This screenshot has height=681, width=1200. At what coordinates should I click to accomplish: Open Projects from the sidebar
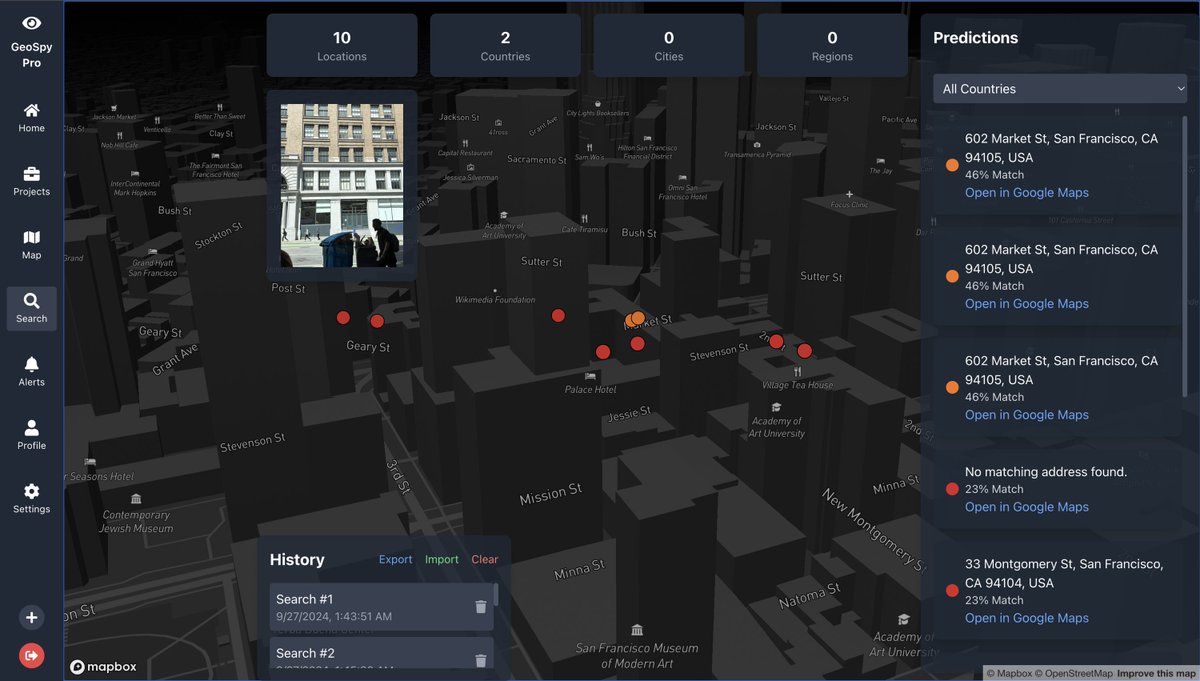tap(32, 181)
